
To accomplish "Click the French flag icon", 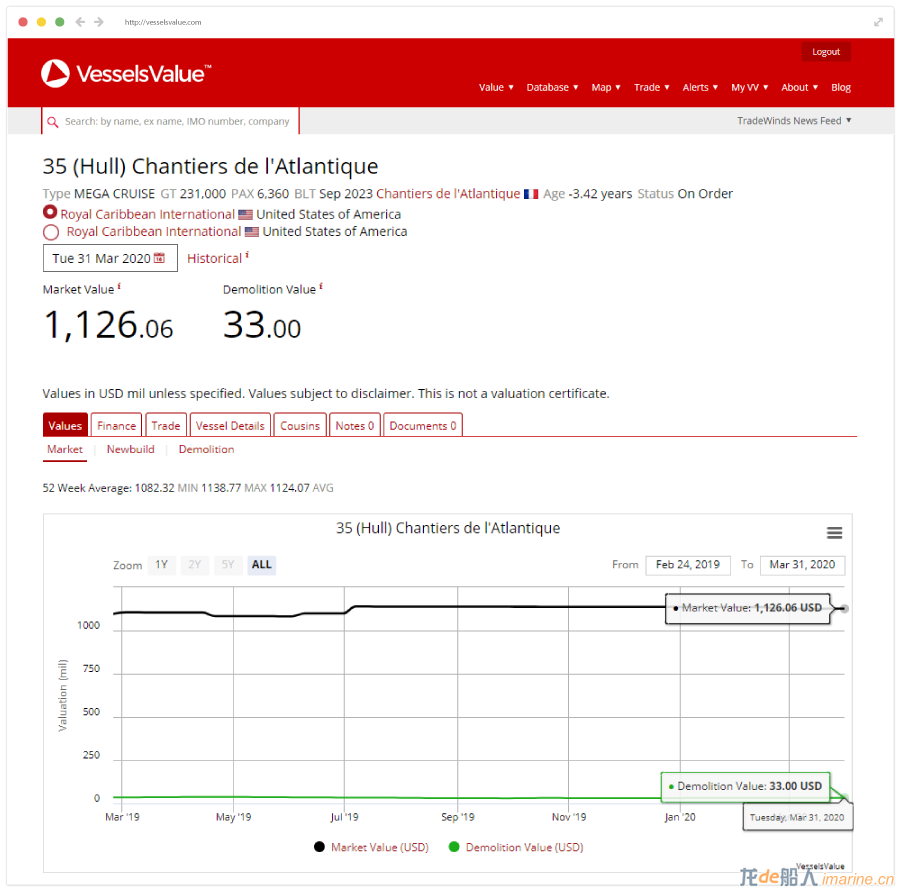I will [531, 194].
